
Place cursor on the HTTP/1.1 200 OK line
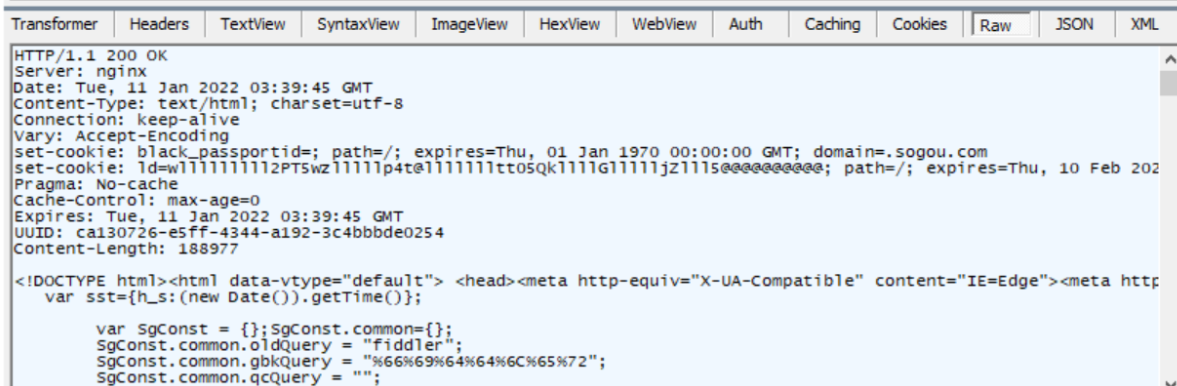point(91,56)
